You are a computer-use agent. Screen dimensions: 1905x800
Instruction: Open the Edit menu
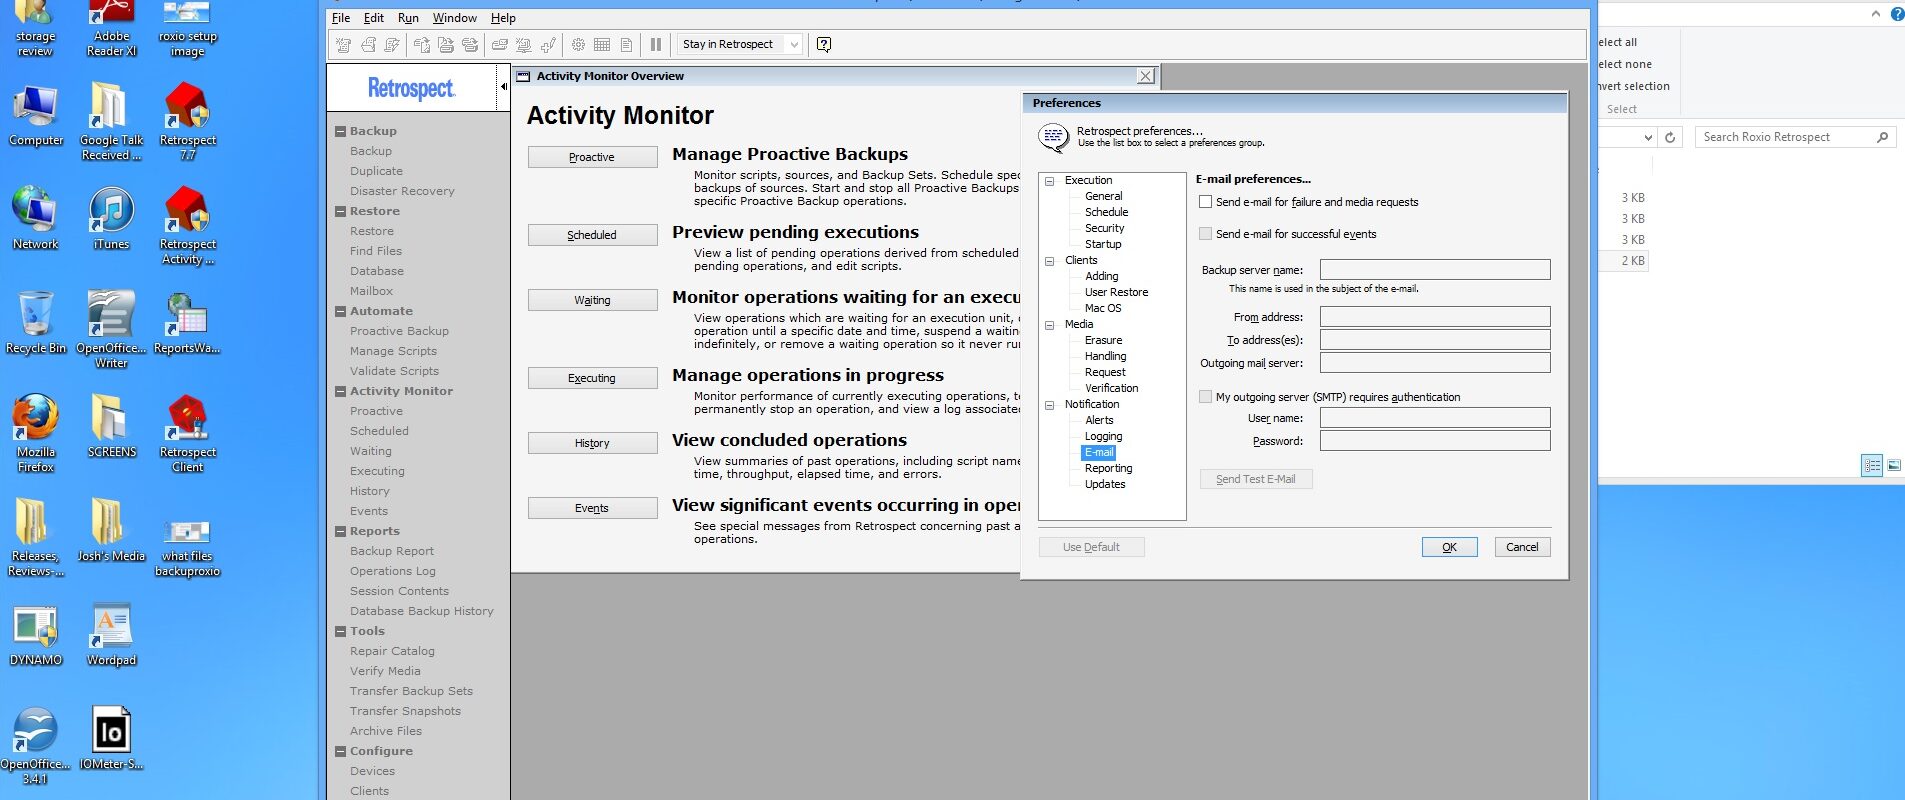(x=374, y=18)
